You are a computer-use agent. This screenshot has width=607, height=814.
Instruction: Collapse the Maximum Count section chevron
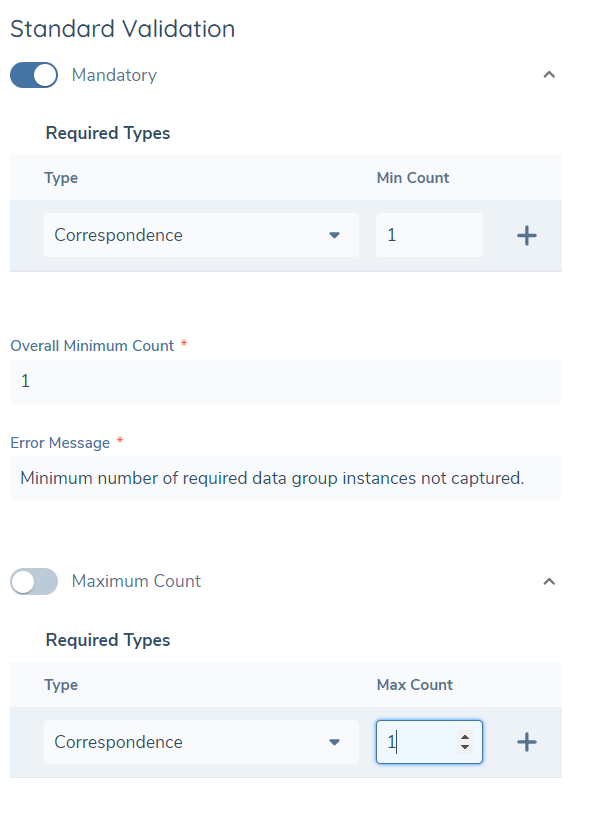[548, 581]
